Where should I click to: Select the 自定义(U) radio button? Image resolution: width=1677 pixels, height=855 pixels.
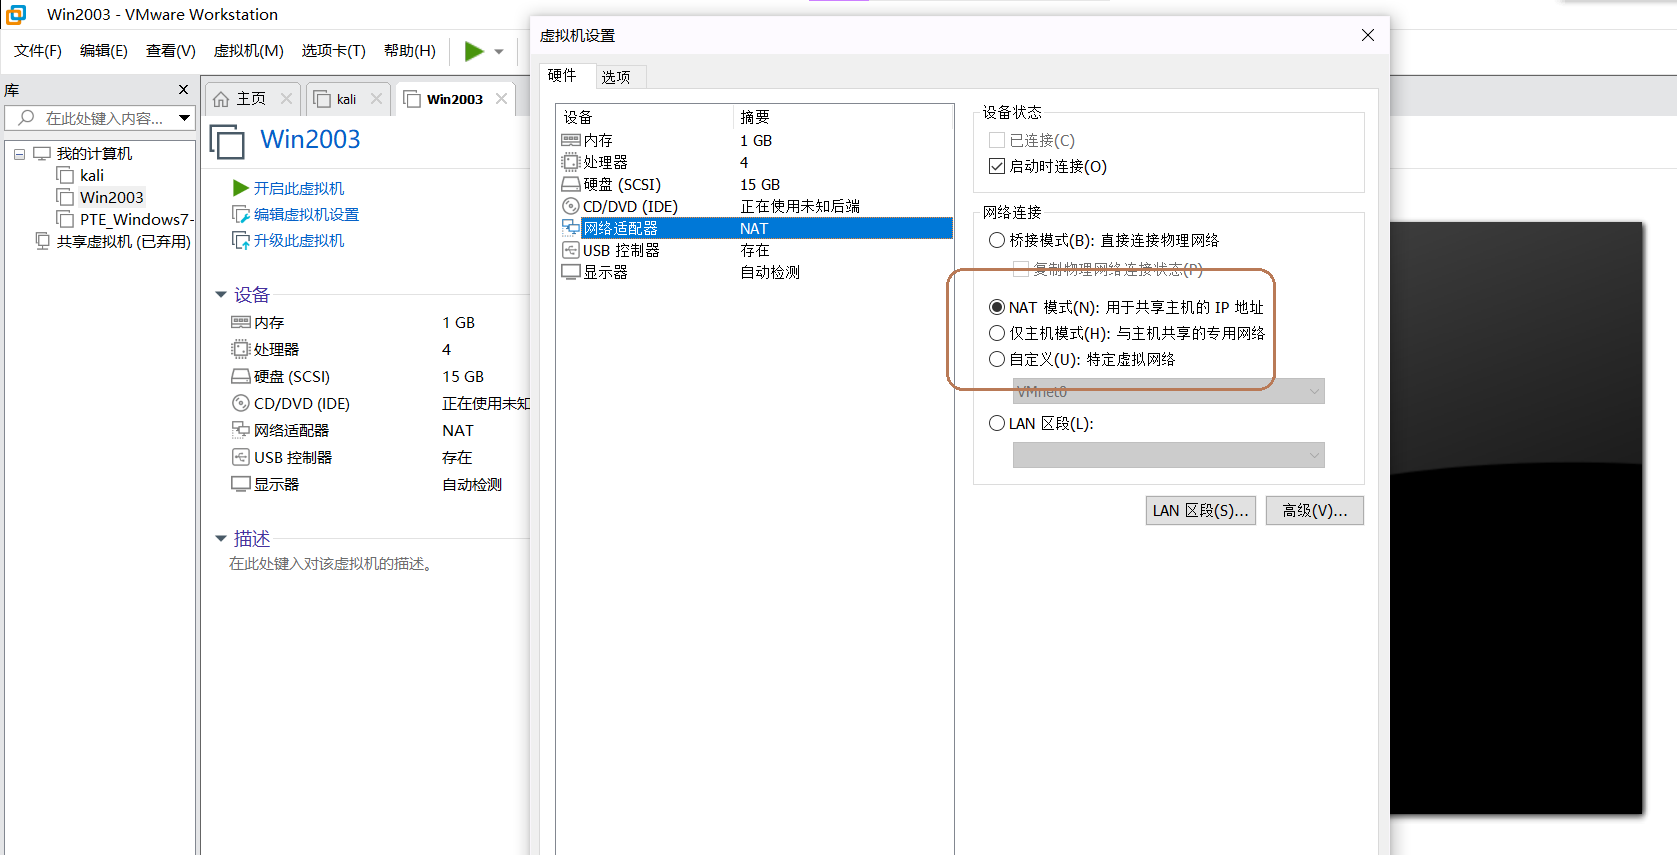[x=997, y=359]
